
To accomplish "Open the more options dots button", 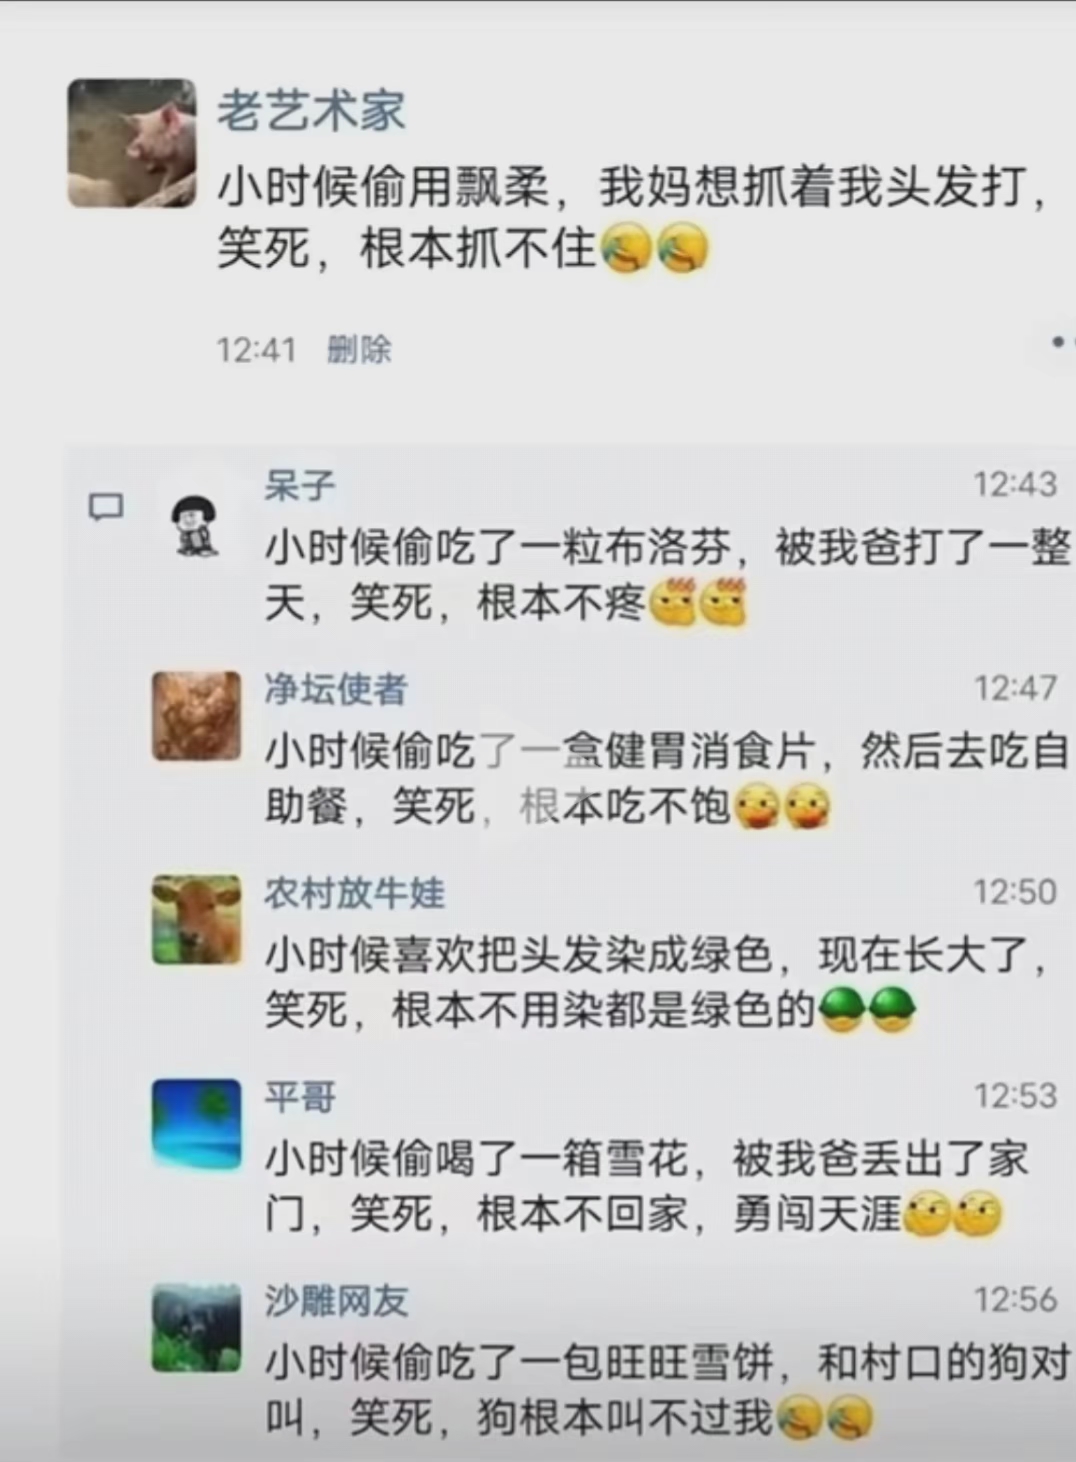I will (1063, 342).
